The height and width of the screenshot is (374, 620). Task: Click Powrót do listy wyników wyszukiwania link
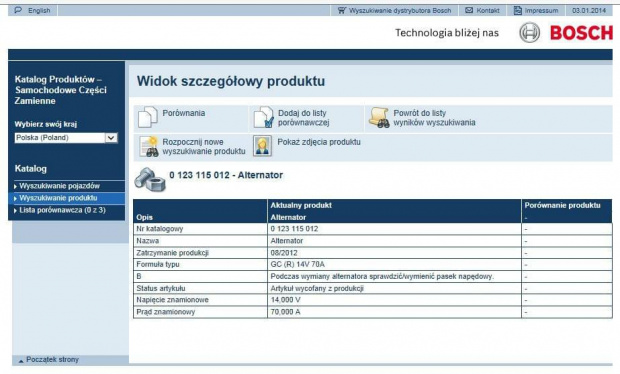(434, 118)
